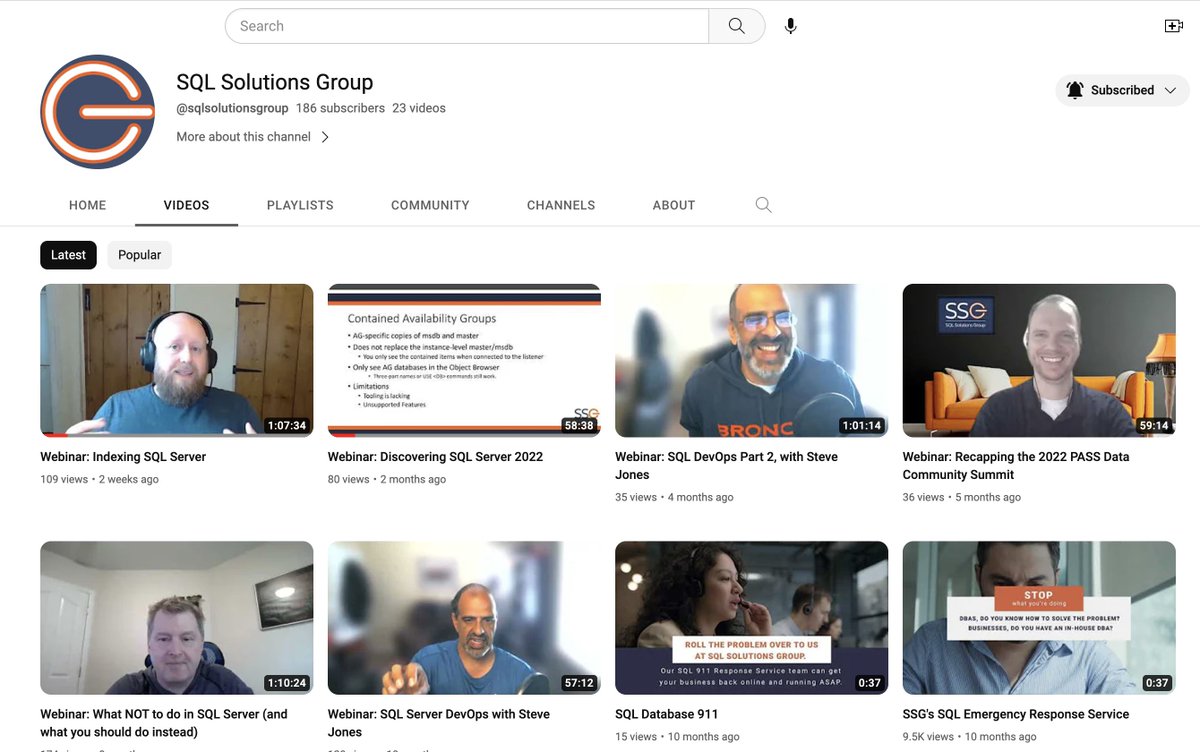Open channel search magnifier beside About tab
The height and width of the screenshot is (752, 1200).
(x=763, y=205)
